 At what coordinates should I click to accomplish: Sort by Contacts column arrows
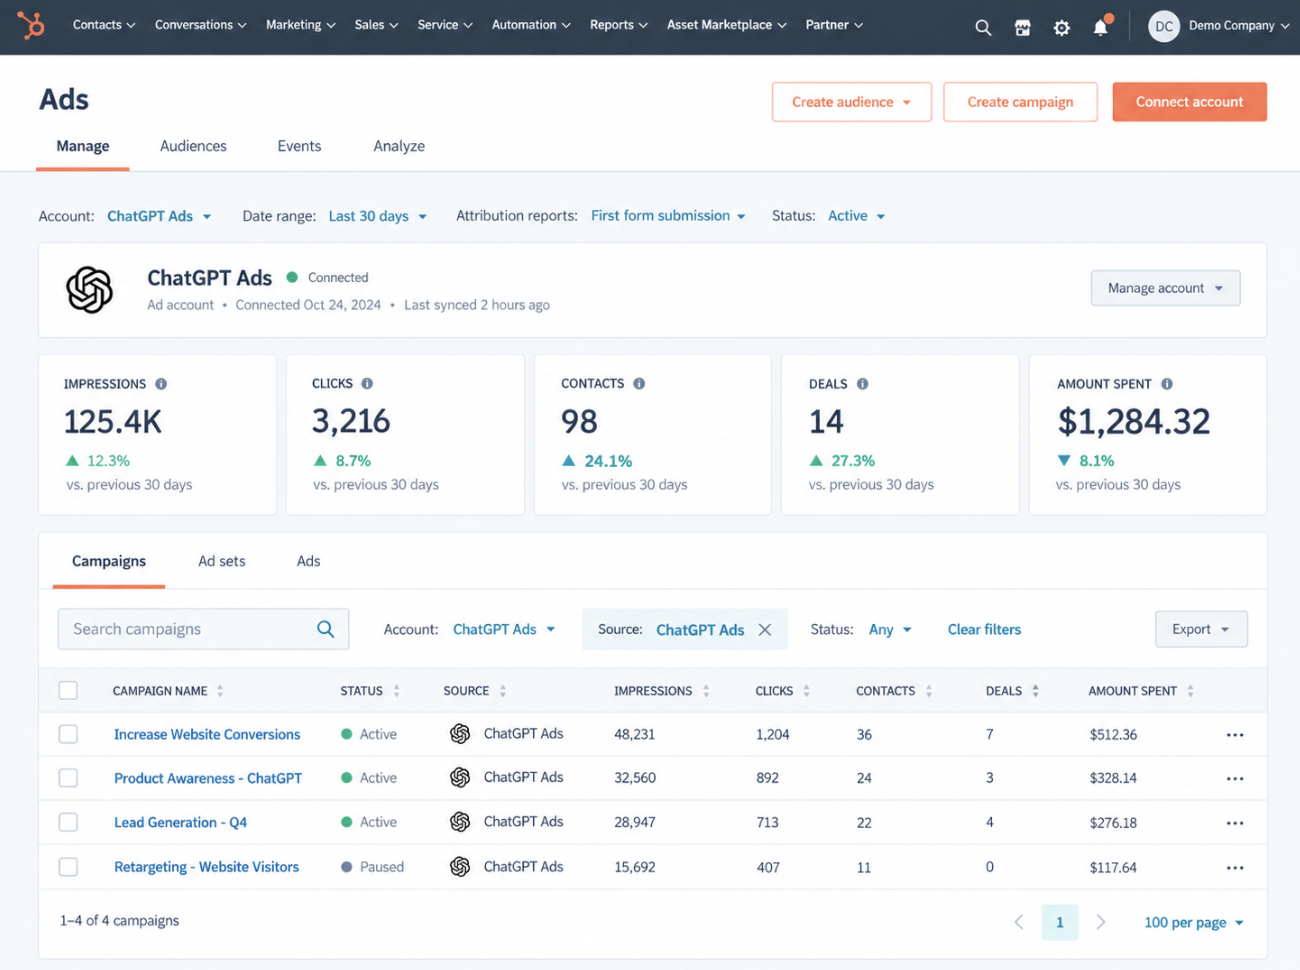pos(929,691)
